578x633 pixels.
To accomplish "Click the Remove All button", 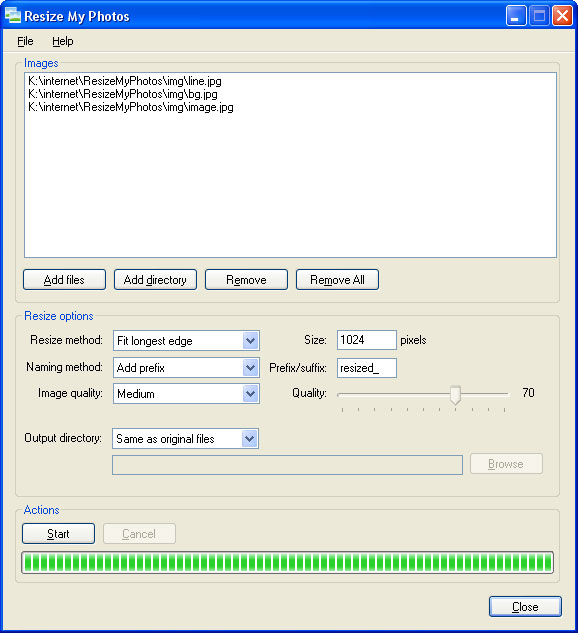I will click(337, 280).
